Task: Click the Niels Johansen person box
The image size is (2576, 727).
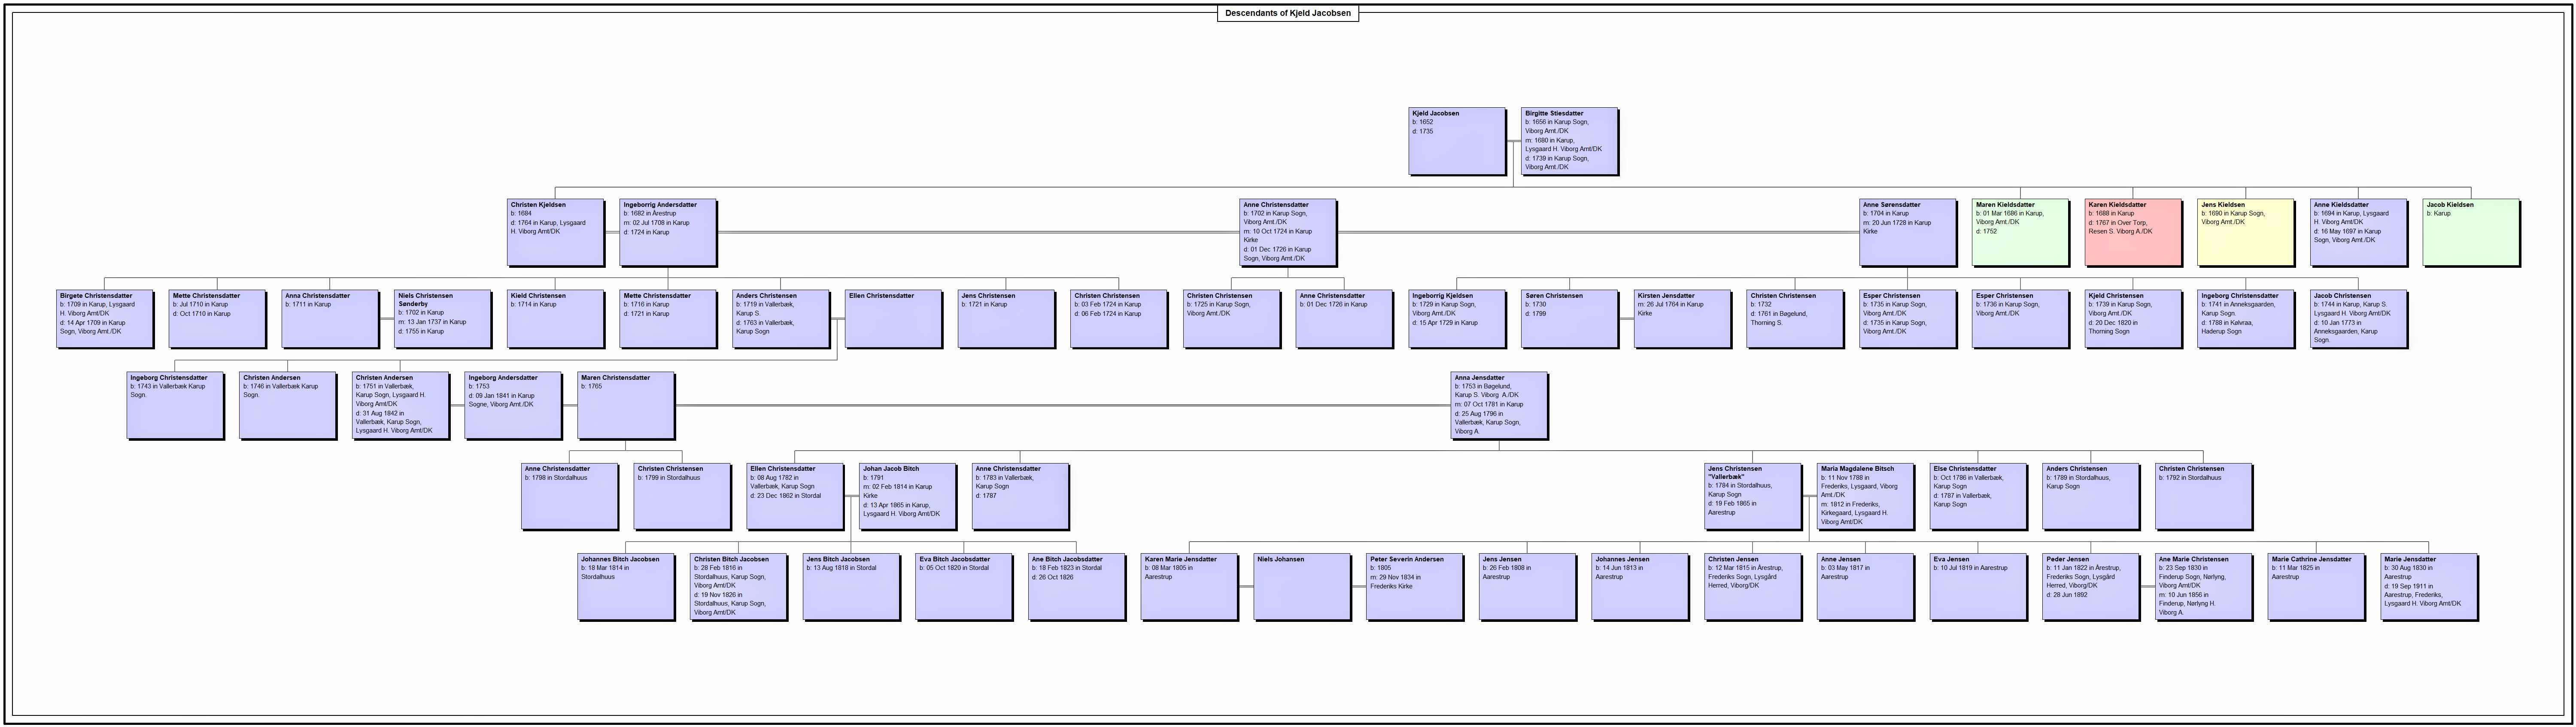Action: 1302,587
